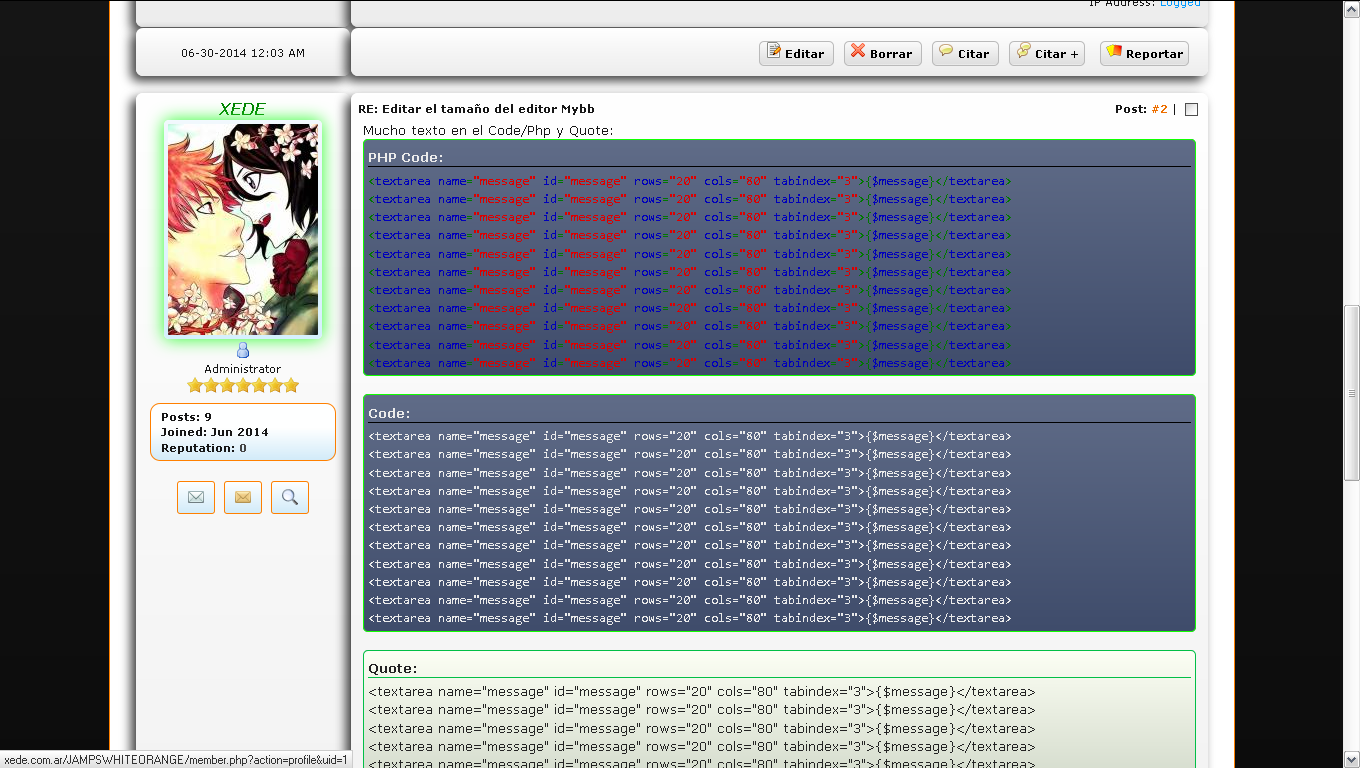Click the scrollbar down arrow
Screen dimensions: 1360x768
(1351, 759)
